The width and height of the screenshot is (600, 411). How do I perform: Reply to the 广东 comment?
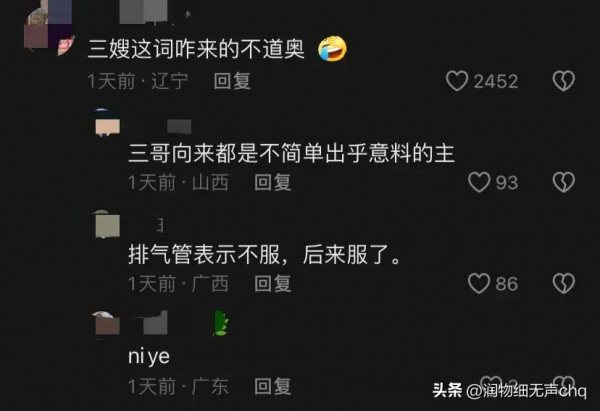(x=273, y=386)
